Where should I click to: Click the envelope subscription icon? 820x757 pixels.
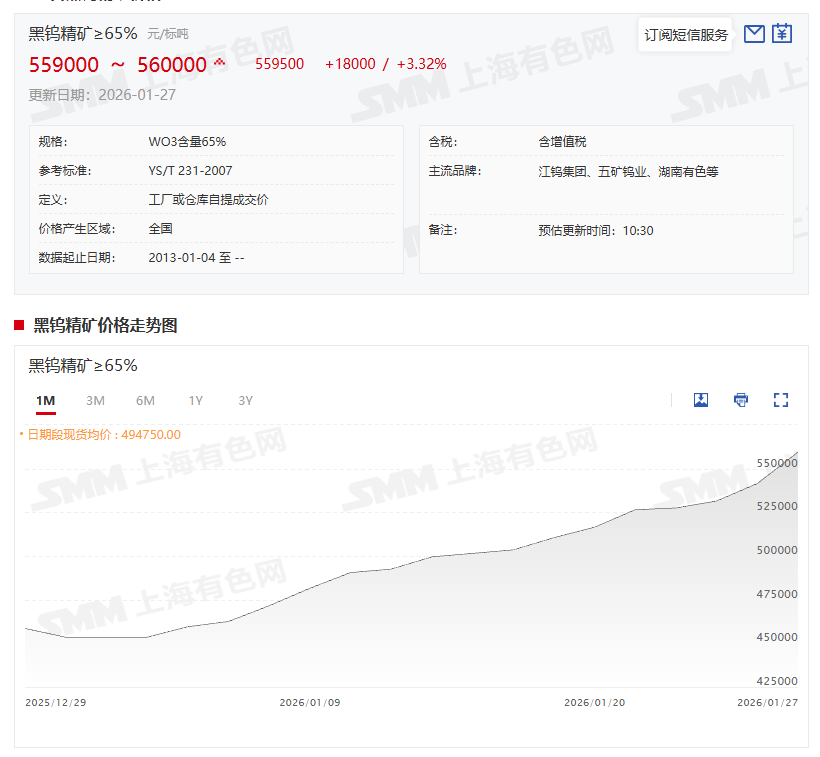click(755, 34)
